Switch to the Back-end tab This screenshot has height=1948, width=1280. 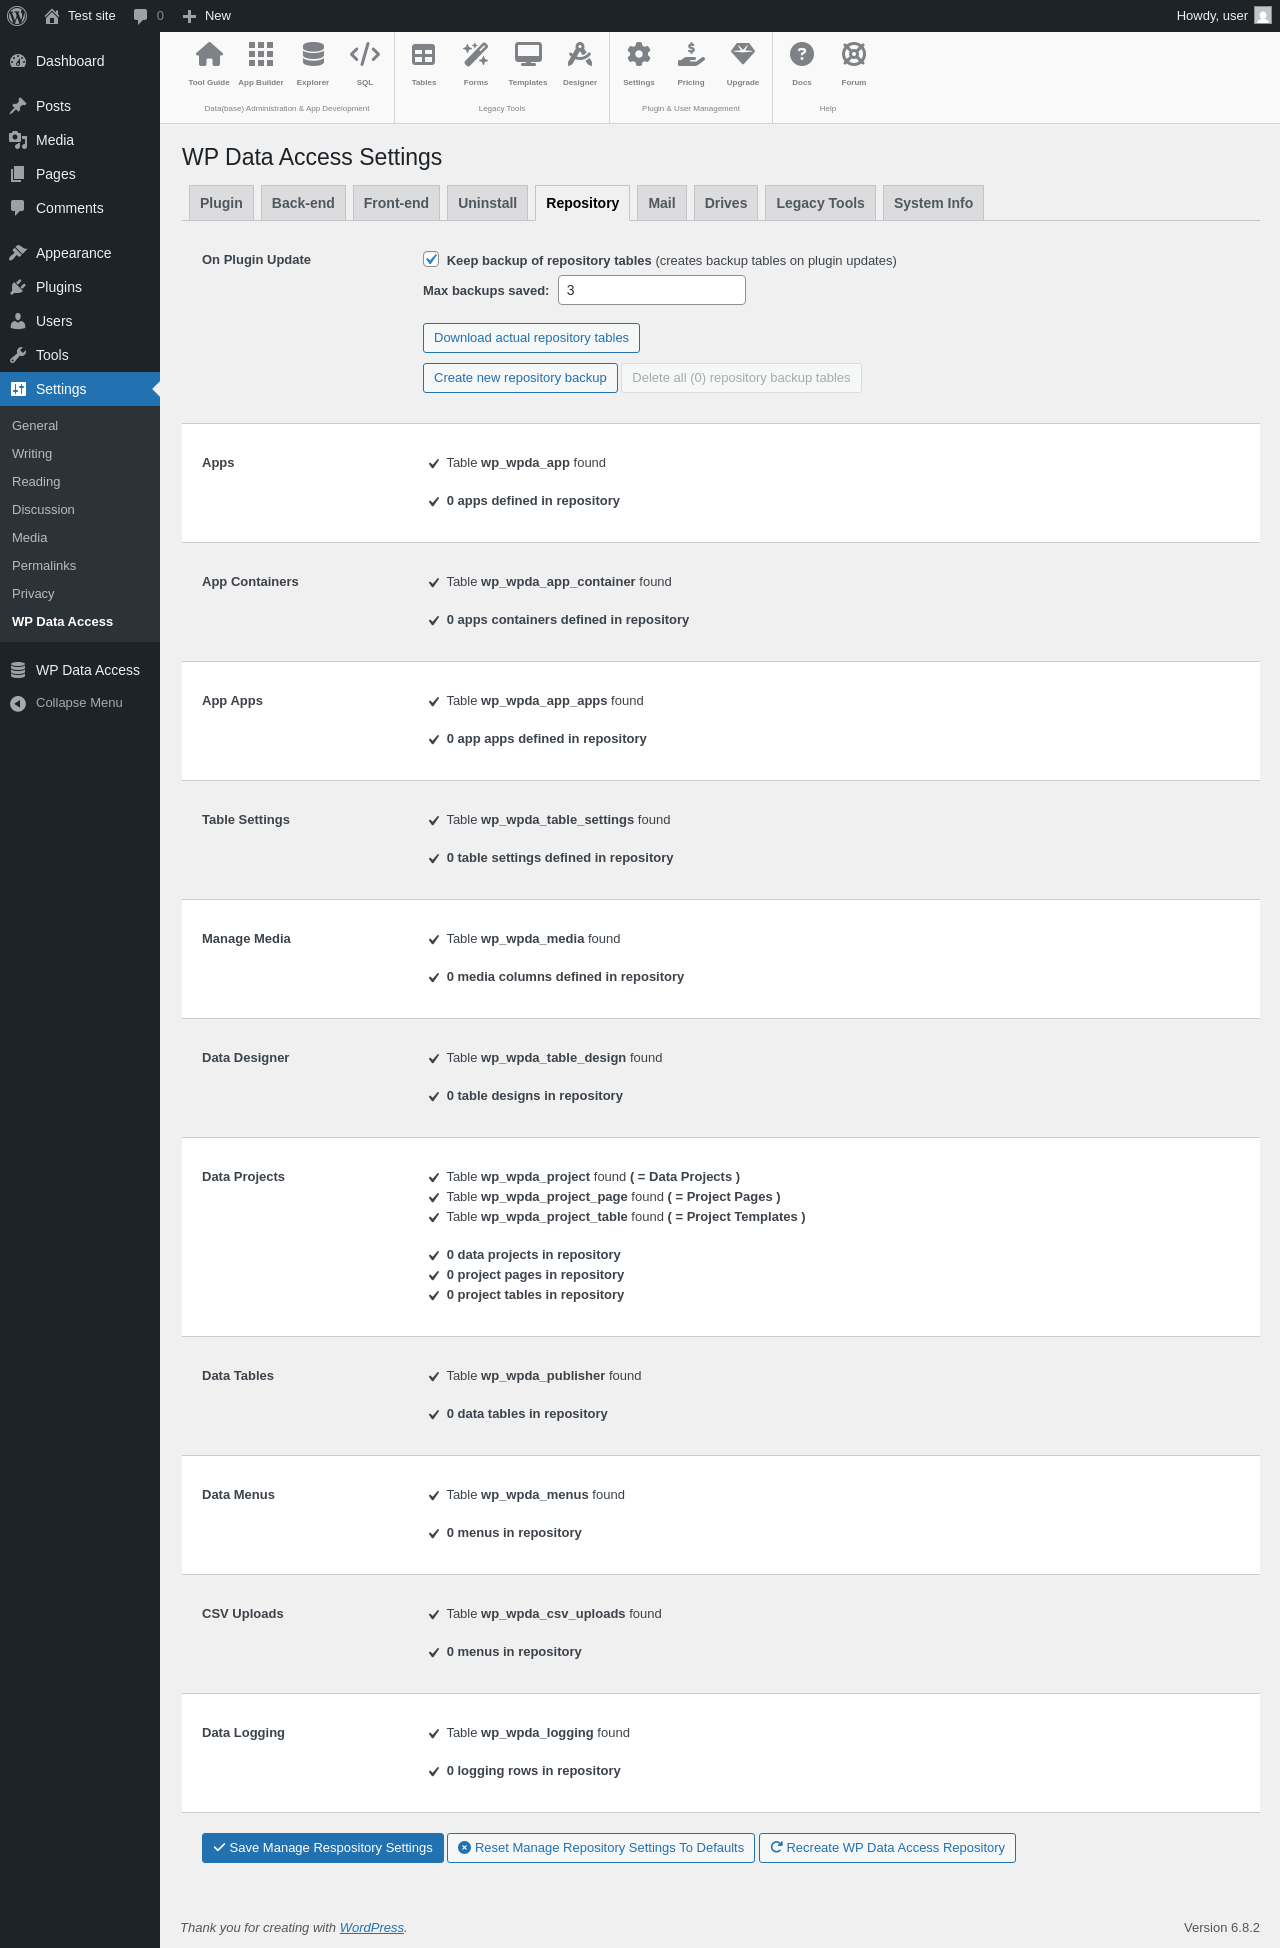303,203
